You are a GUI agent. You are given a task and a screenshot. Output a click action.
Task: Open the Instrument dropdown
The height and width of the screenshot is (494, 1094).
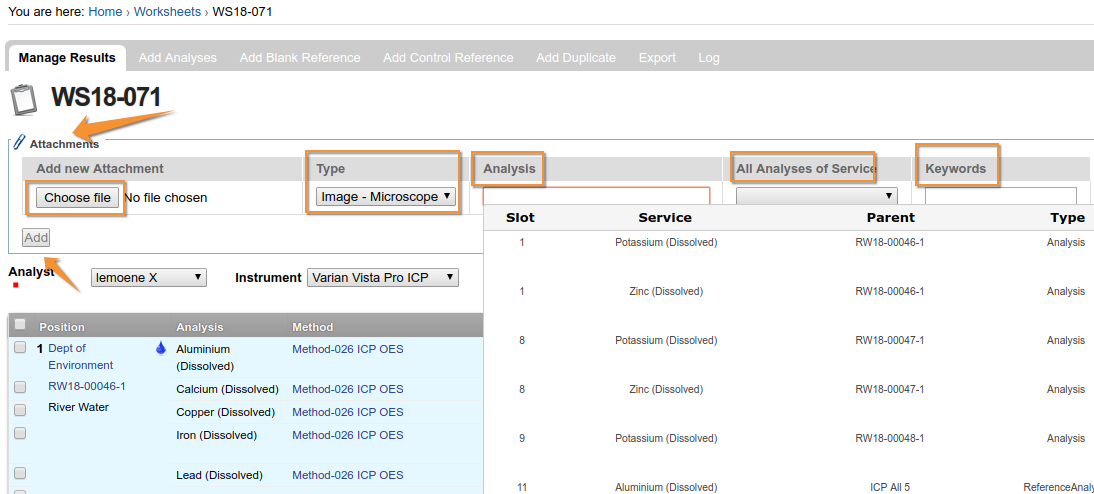coord(382,277)
